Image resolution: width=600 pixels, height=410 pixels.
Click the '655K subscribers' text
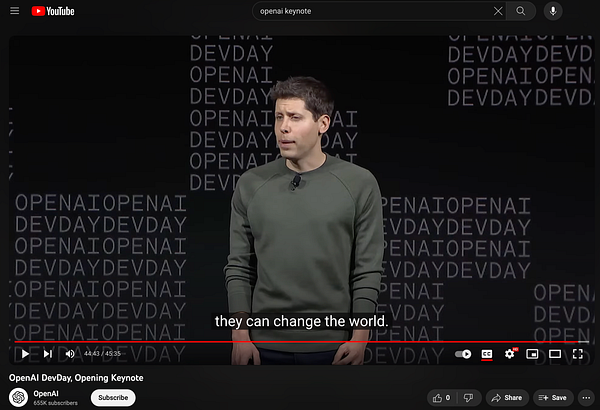point(55,403)
